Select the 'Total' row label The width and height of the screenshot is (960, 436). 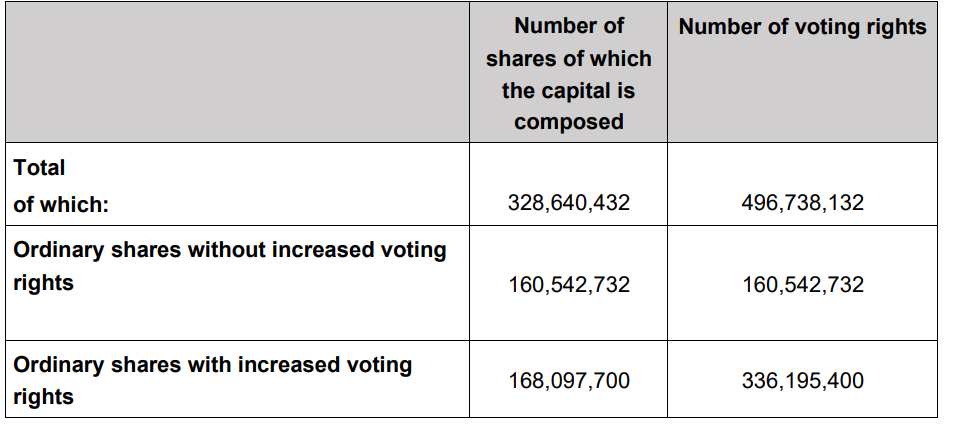pyautogui.click(x=39, y=167)
